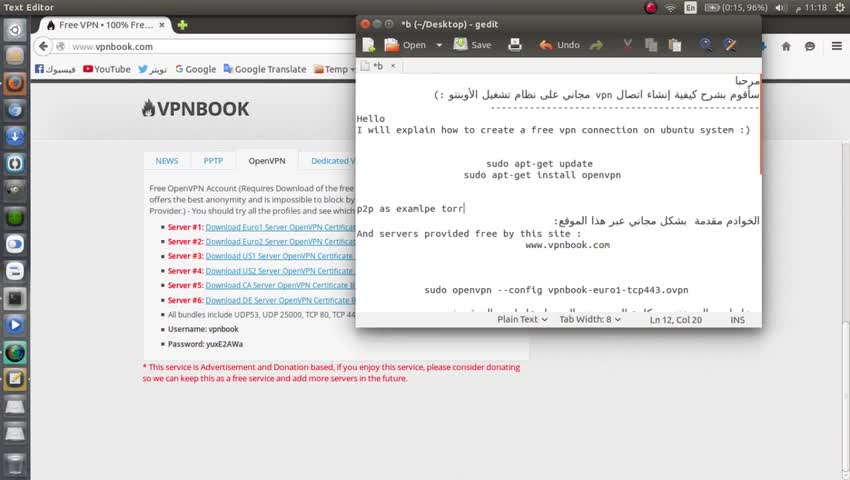Toggle INS insert mode in status bar

(737, 320)
